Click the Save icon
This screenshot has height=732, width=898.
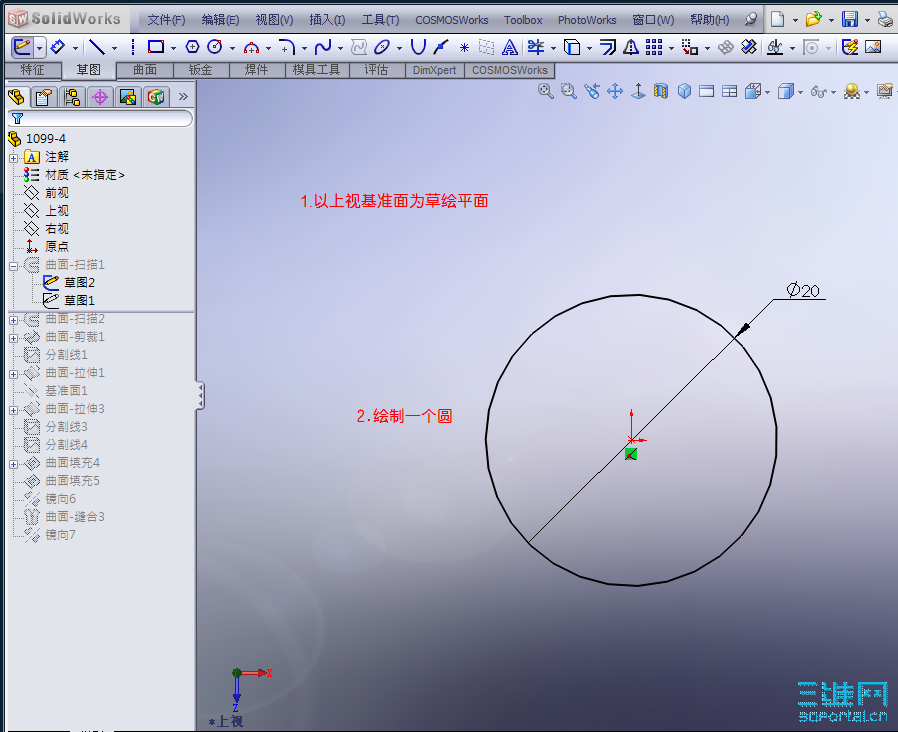[x=850, y=19]
